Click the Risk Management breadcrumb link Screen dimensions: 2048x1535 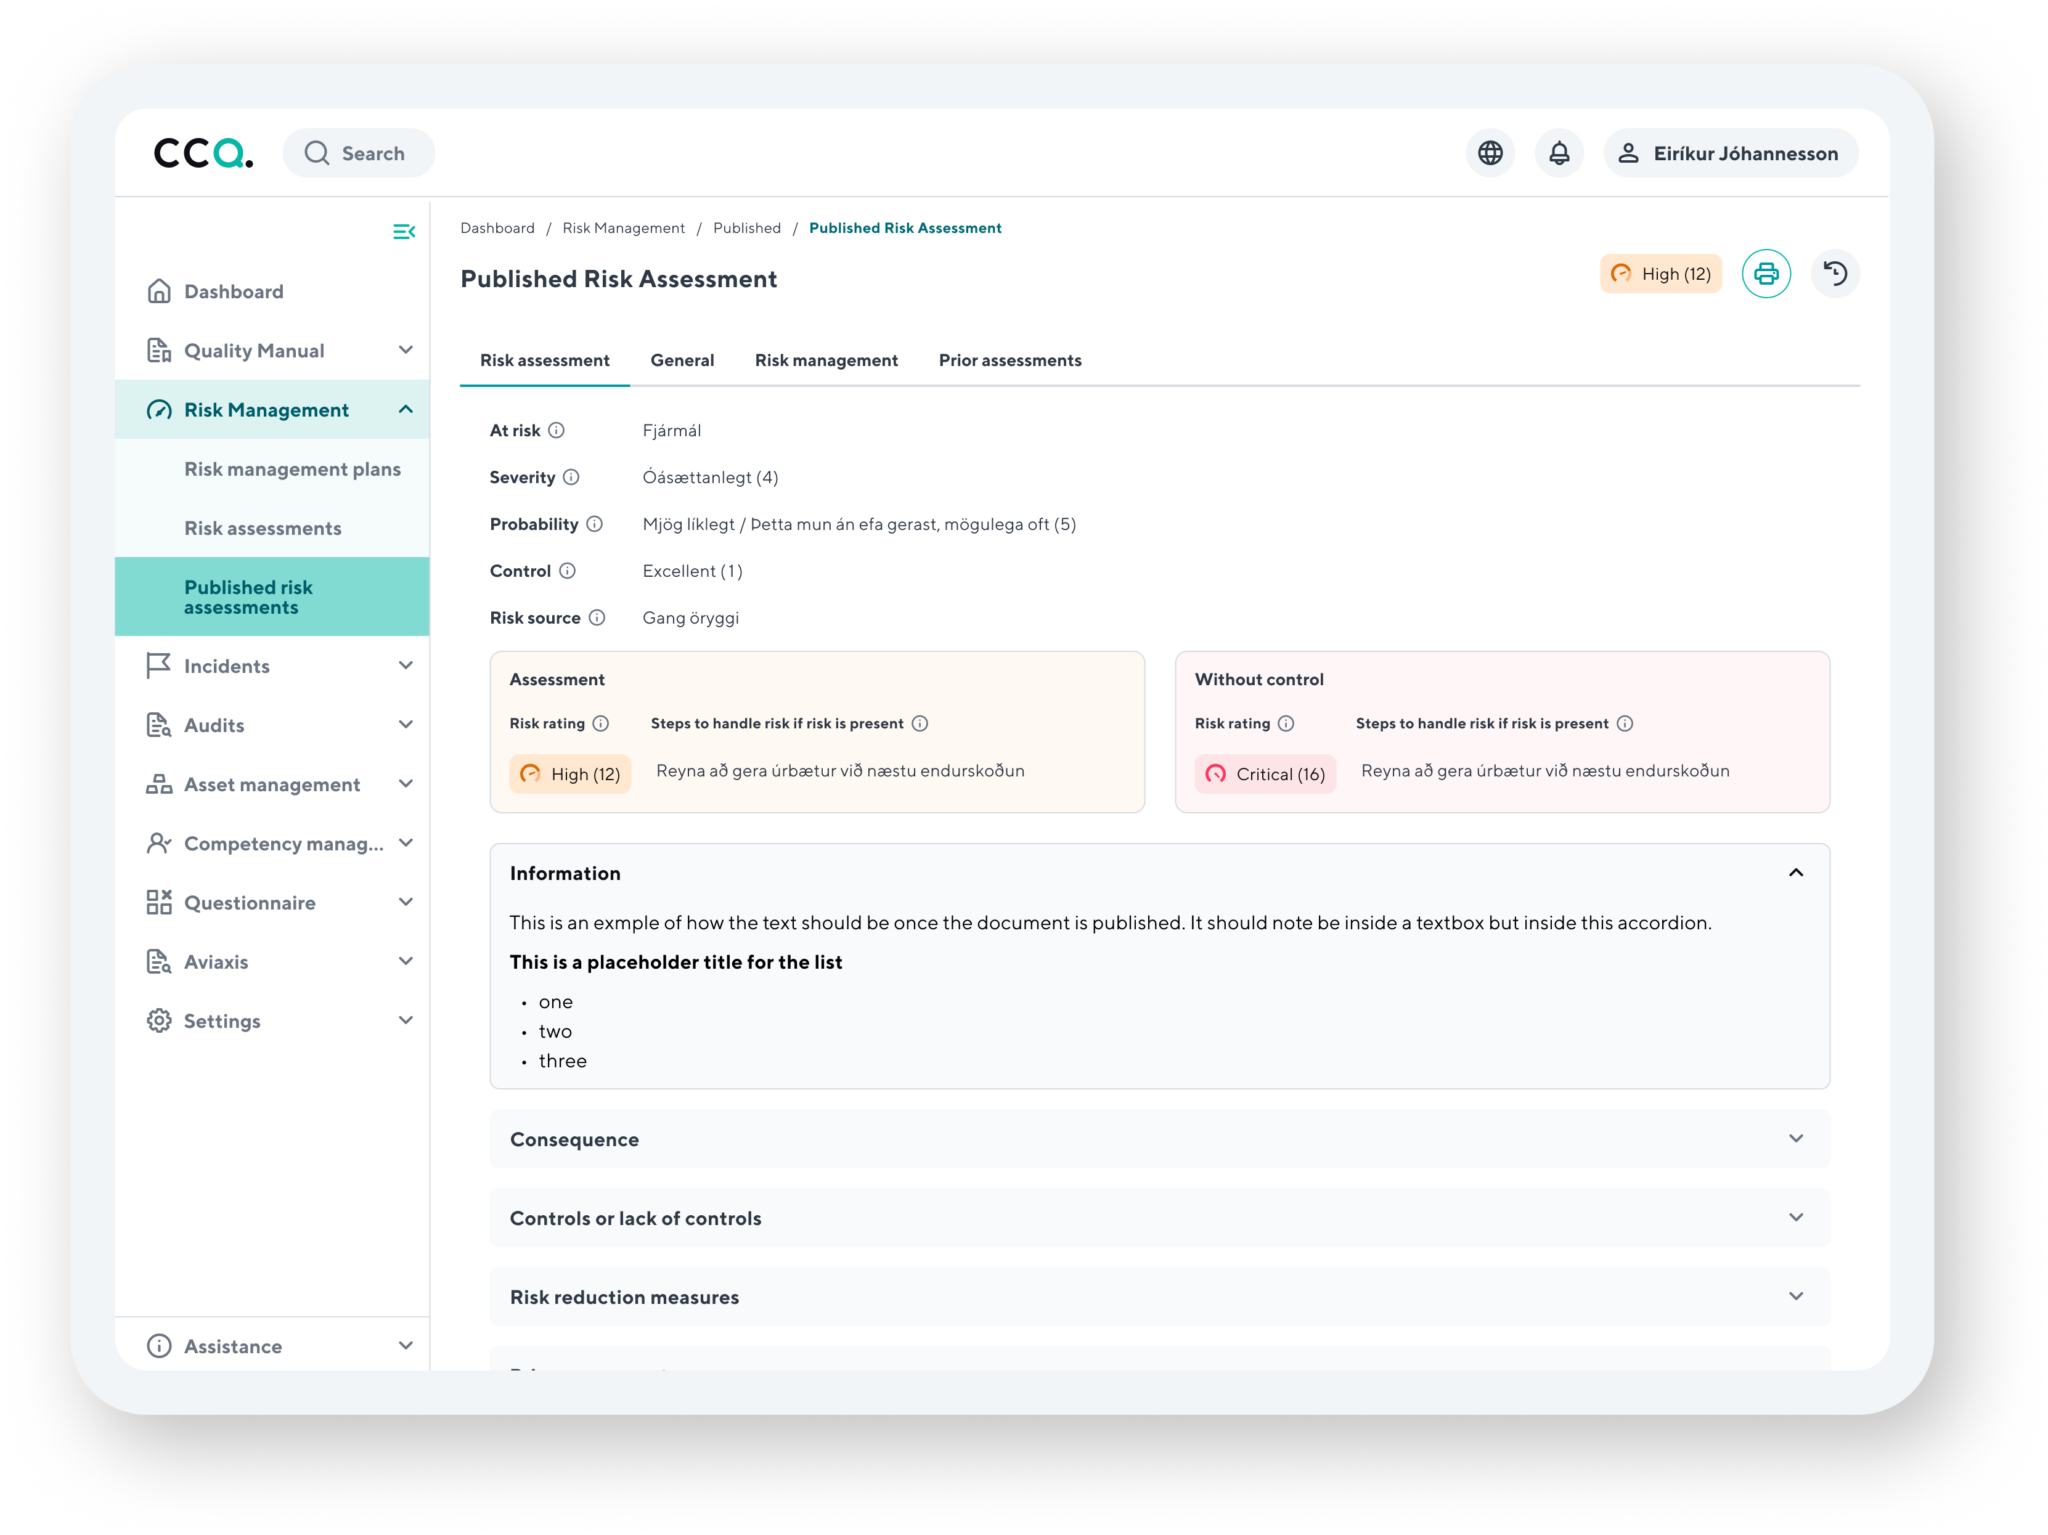click(x=623, y=228)
